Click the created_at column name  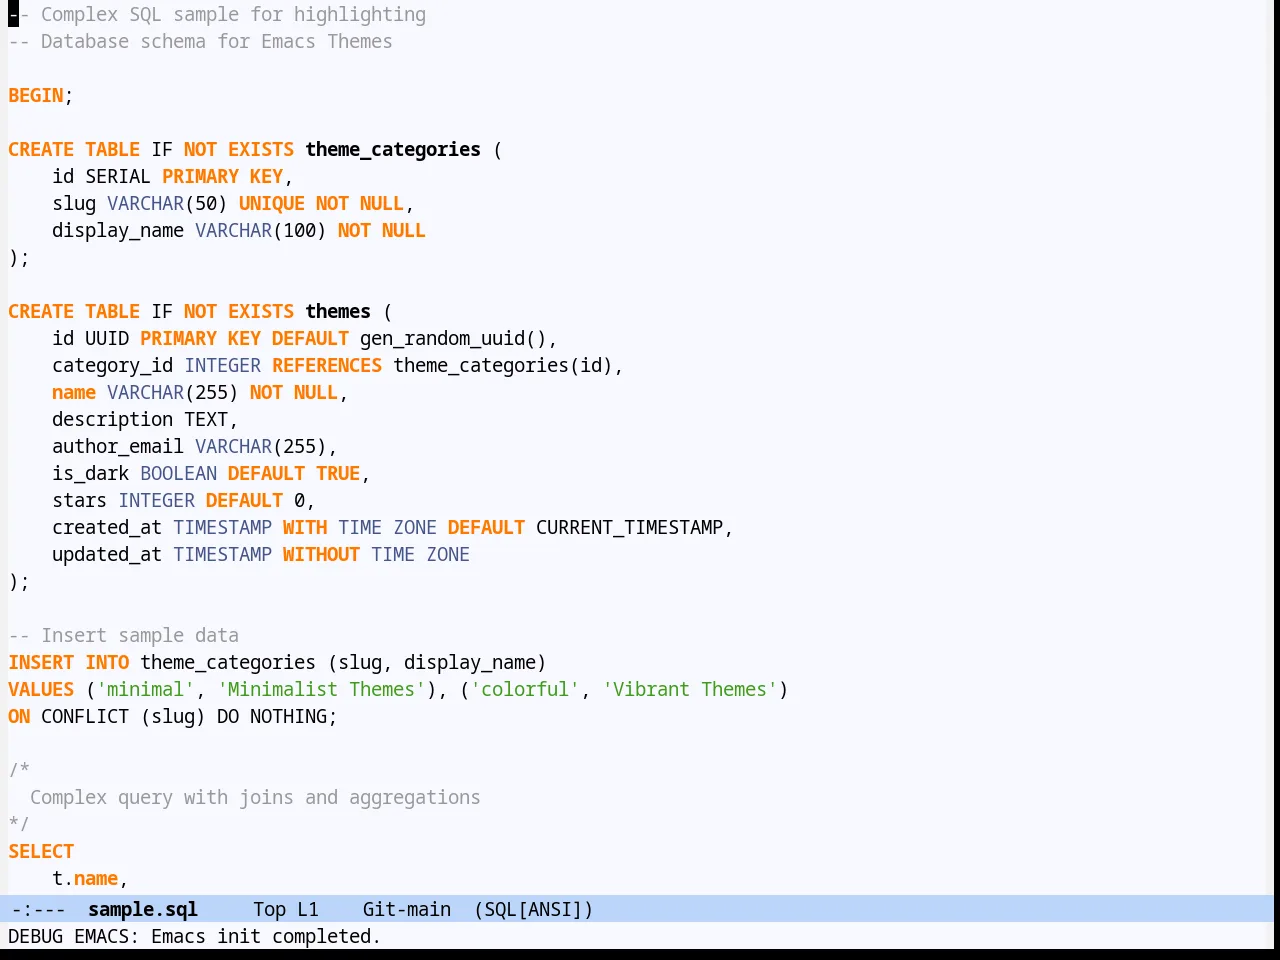coord(107,527)
